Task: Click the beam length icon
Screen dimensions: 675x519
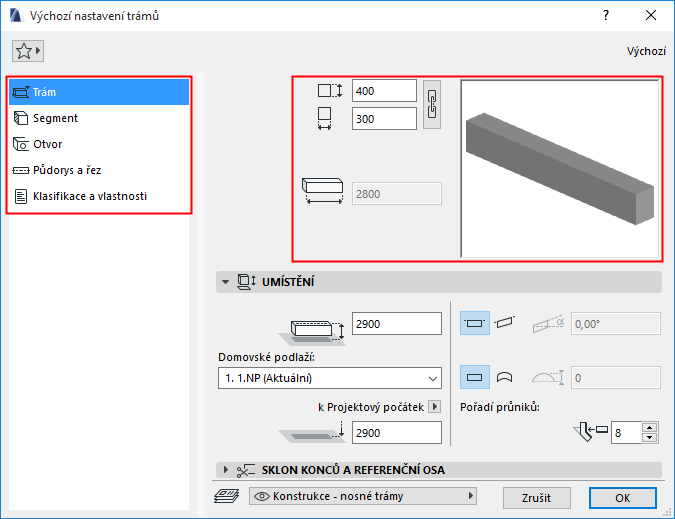Action: [322, 191]
